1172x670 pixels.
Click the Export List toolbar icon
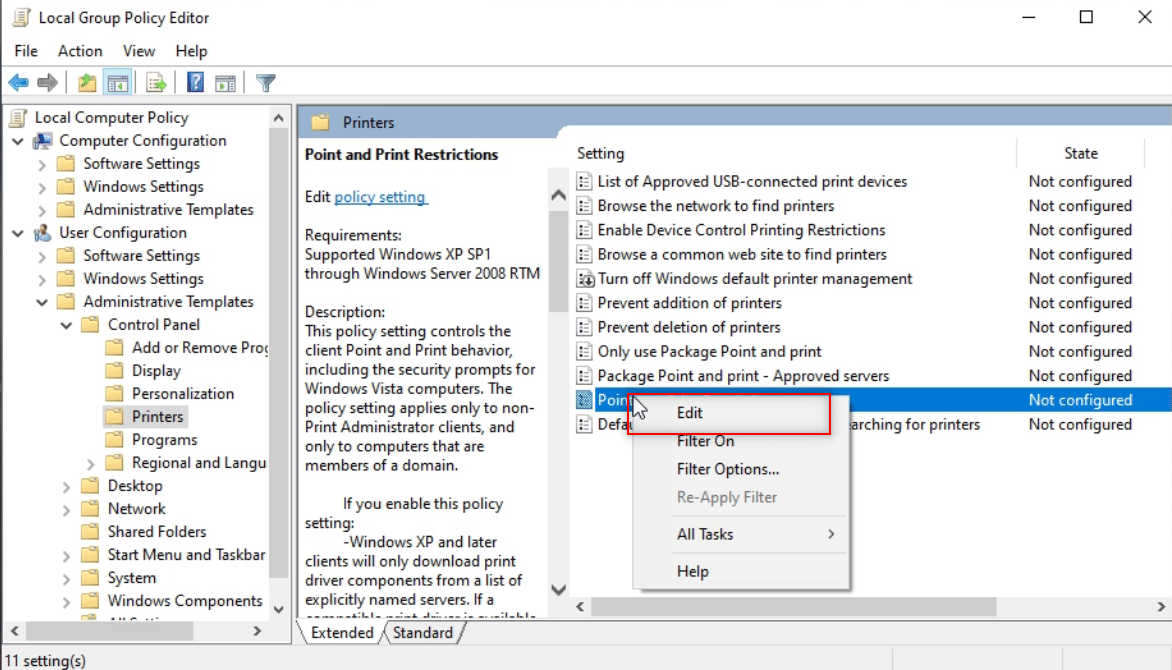(x=156, y=82)
